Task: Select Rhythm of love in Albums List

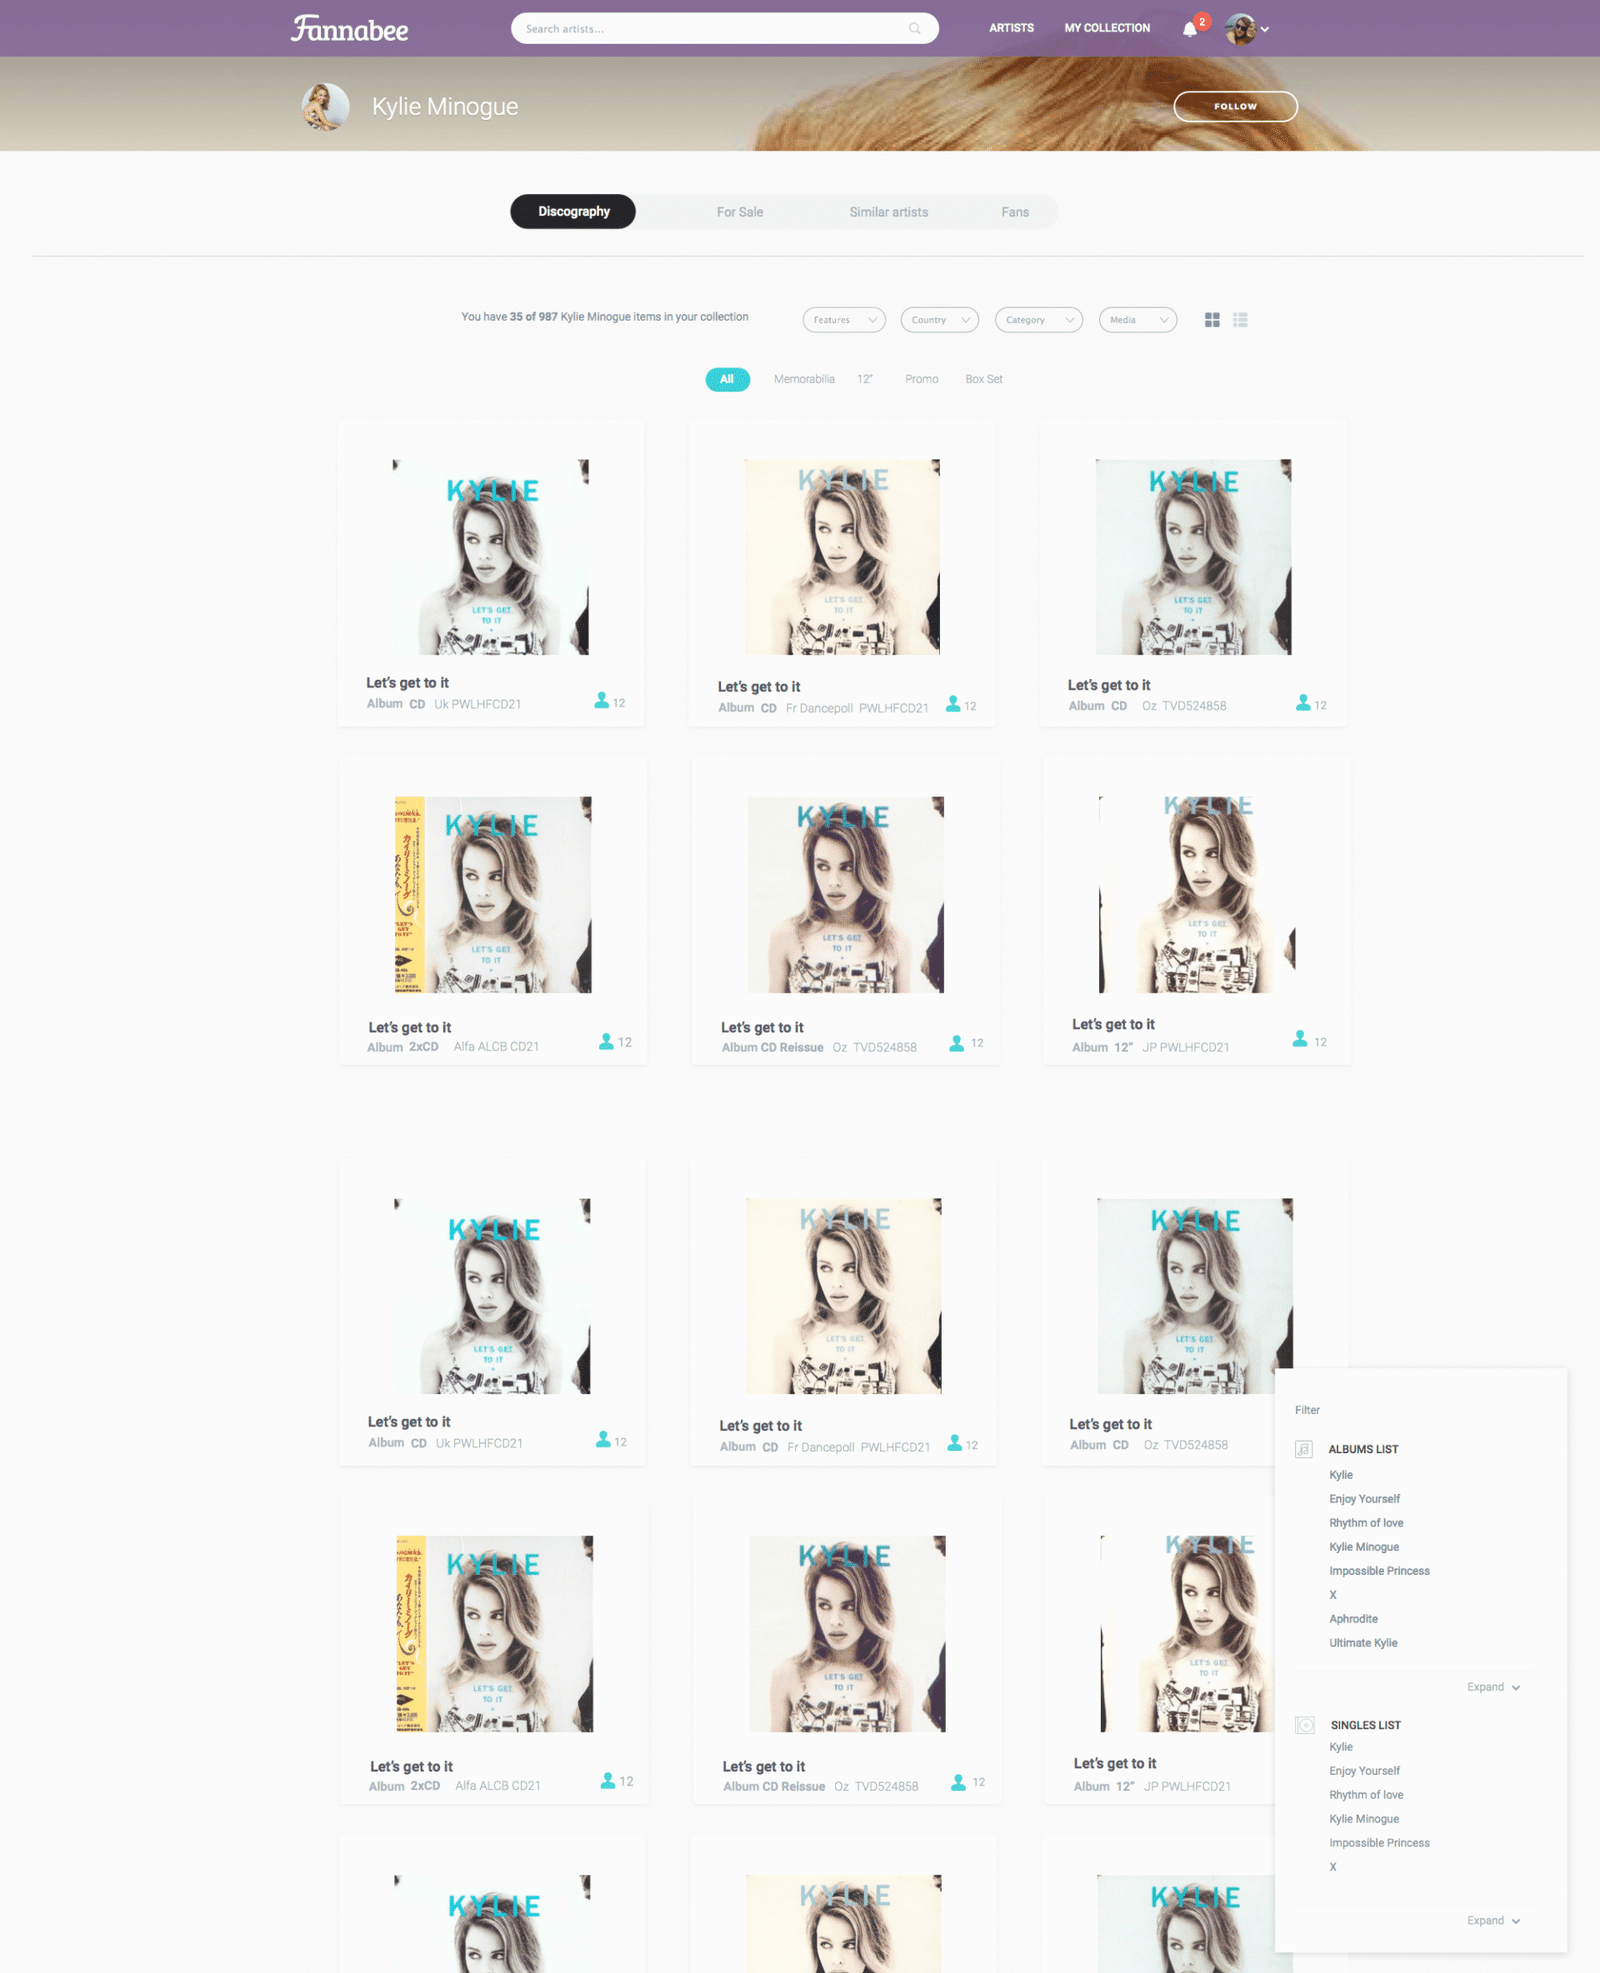Action: tap(1366, 1523)
